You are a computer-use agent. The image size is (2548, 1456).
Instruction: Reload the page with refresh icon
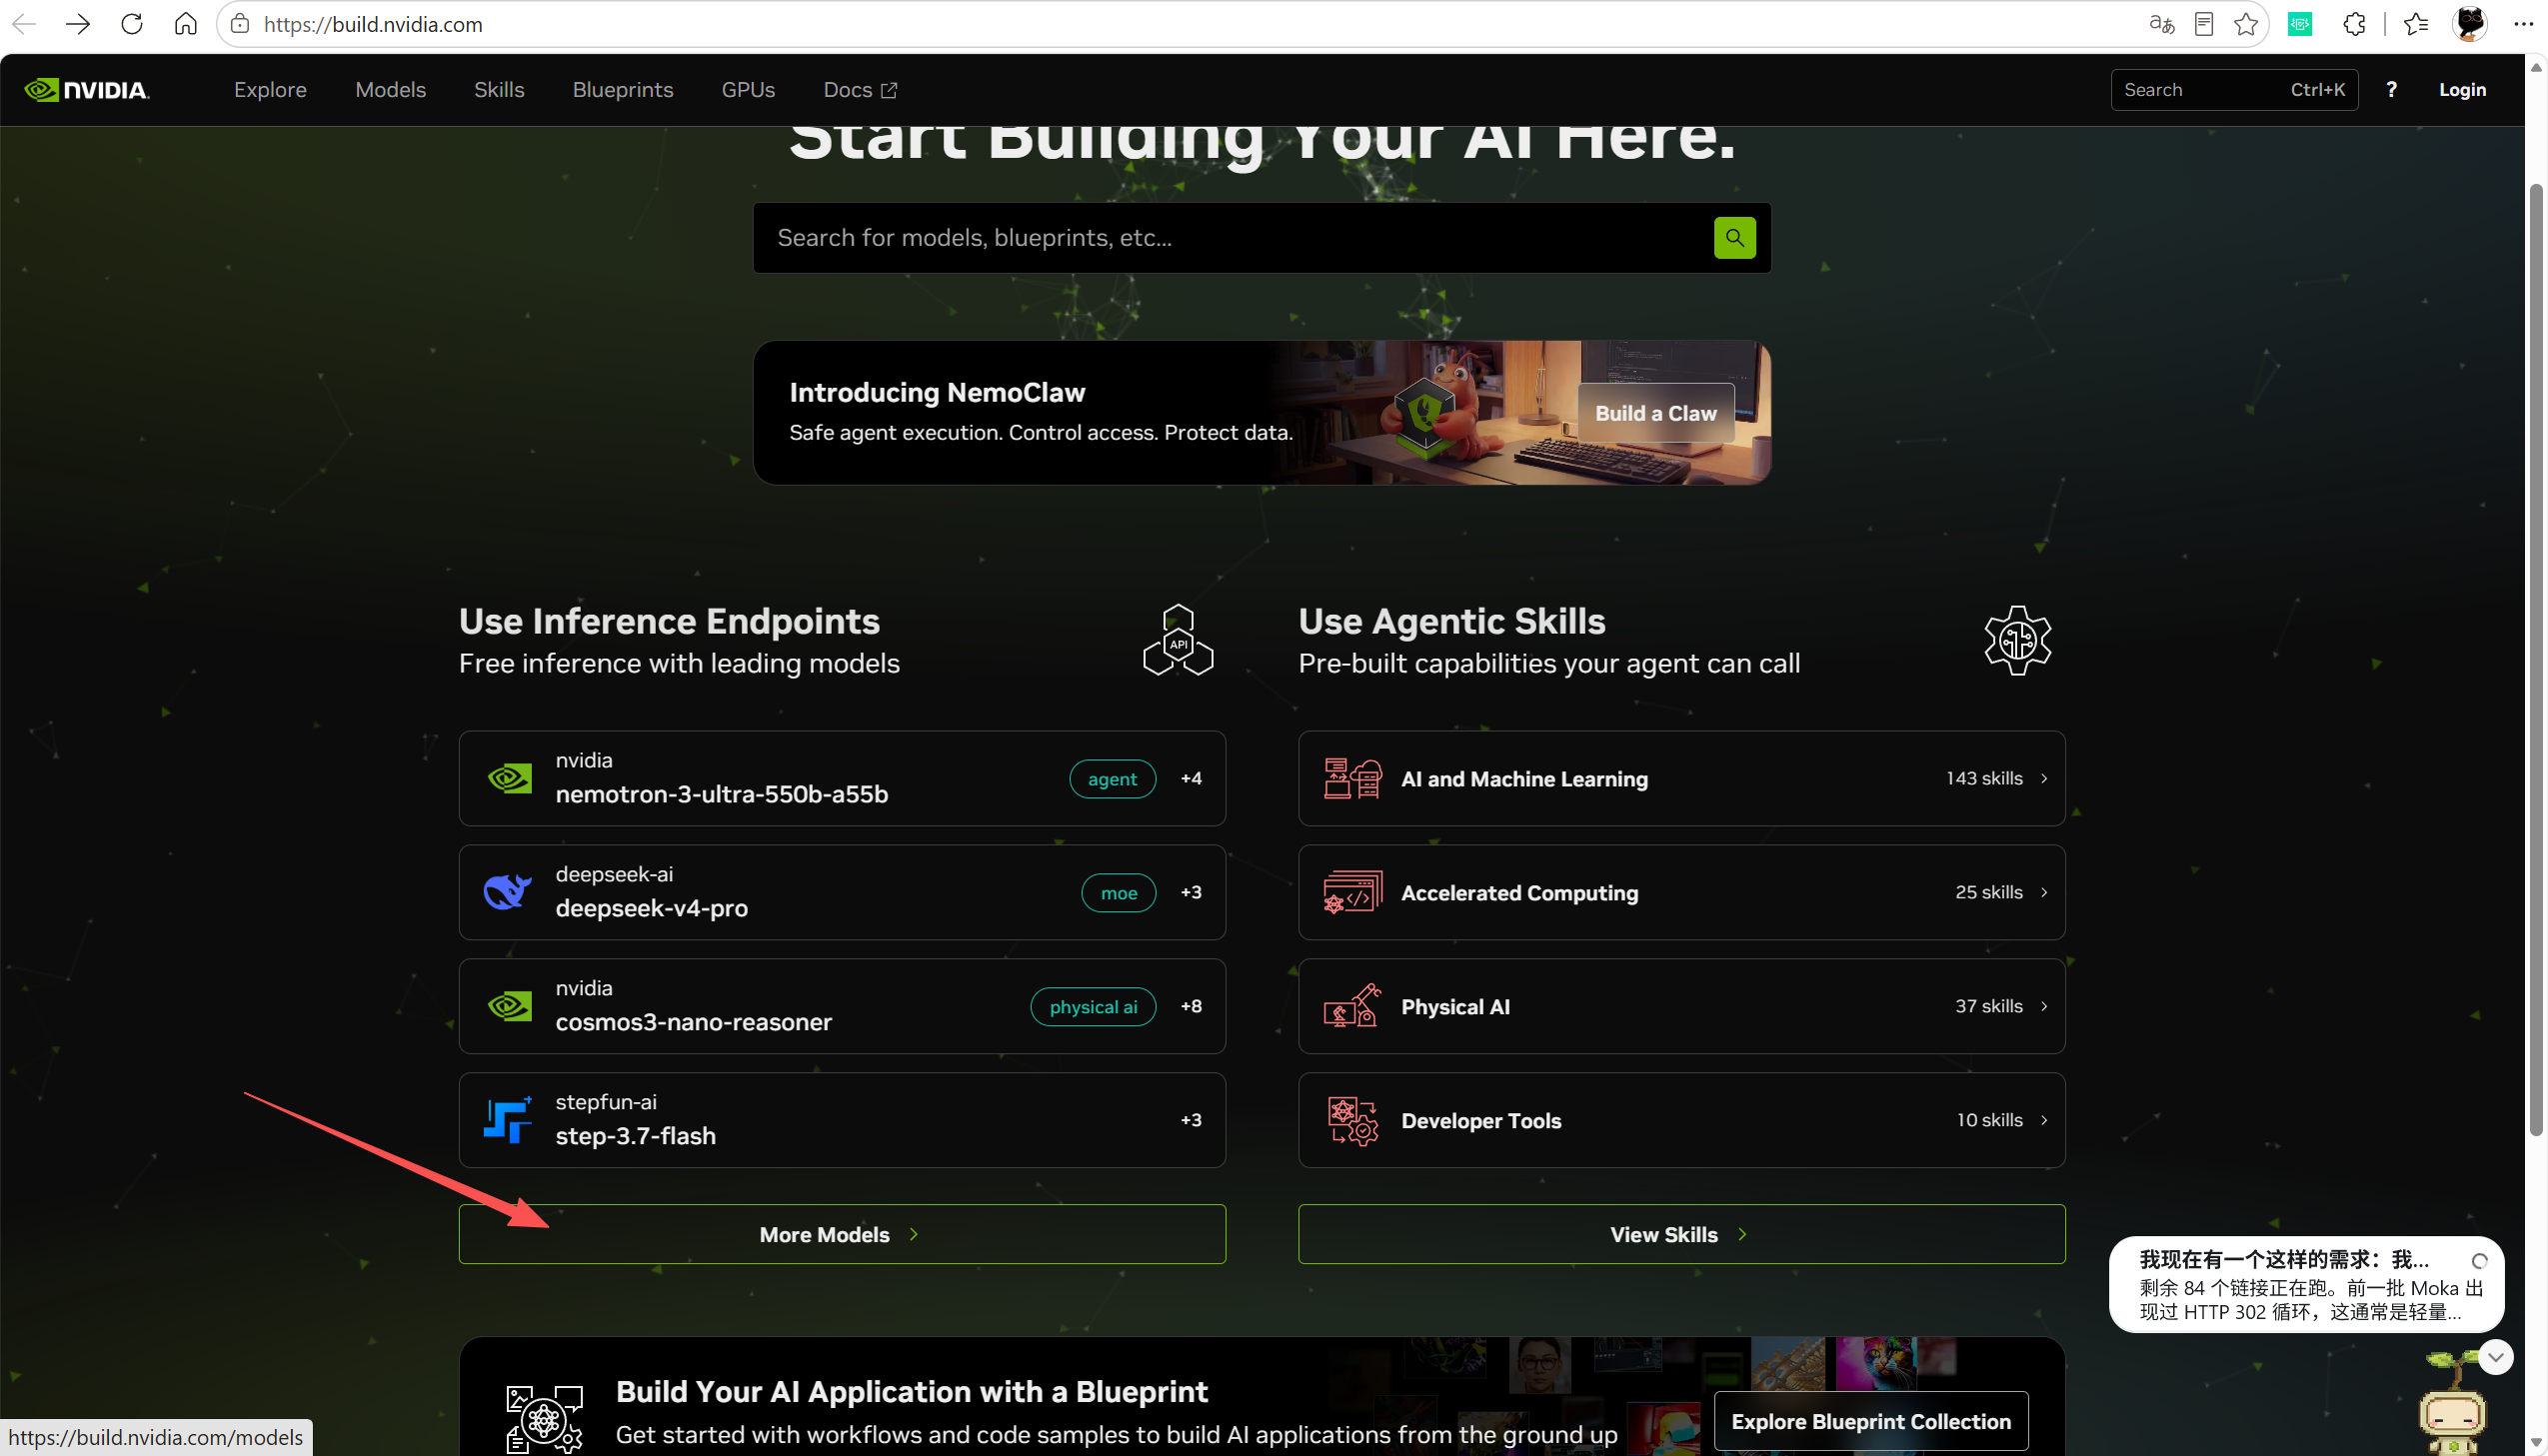coord(132,24)
